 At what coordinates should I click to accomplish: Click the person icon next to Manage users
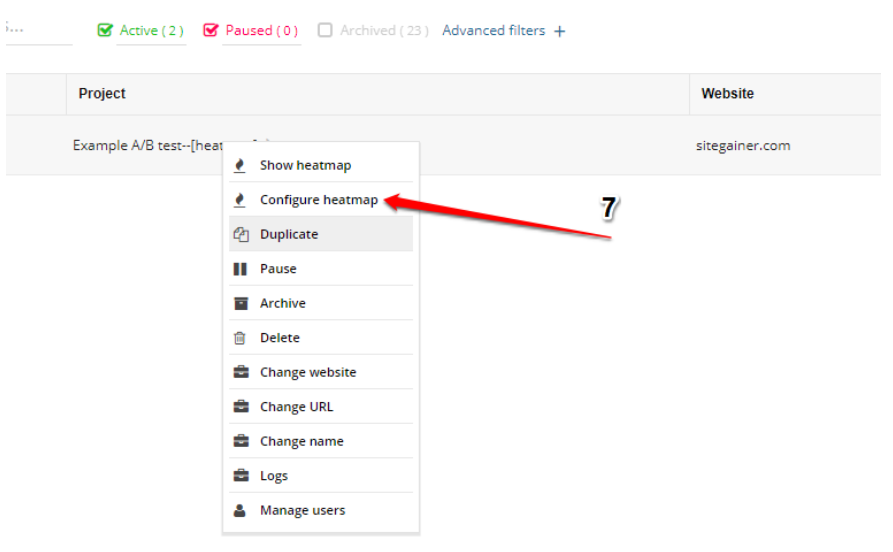coord(240,511)
